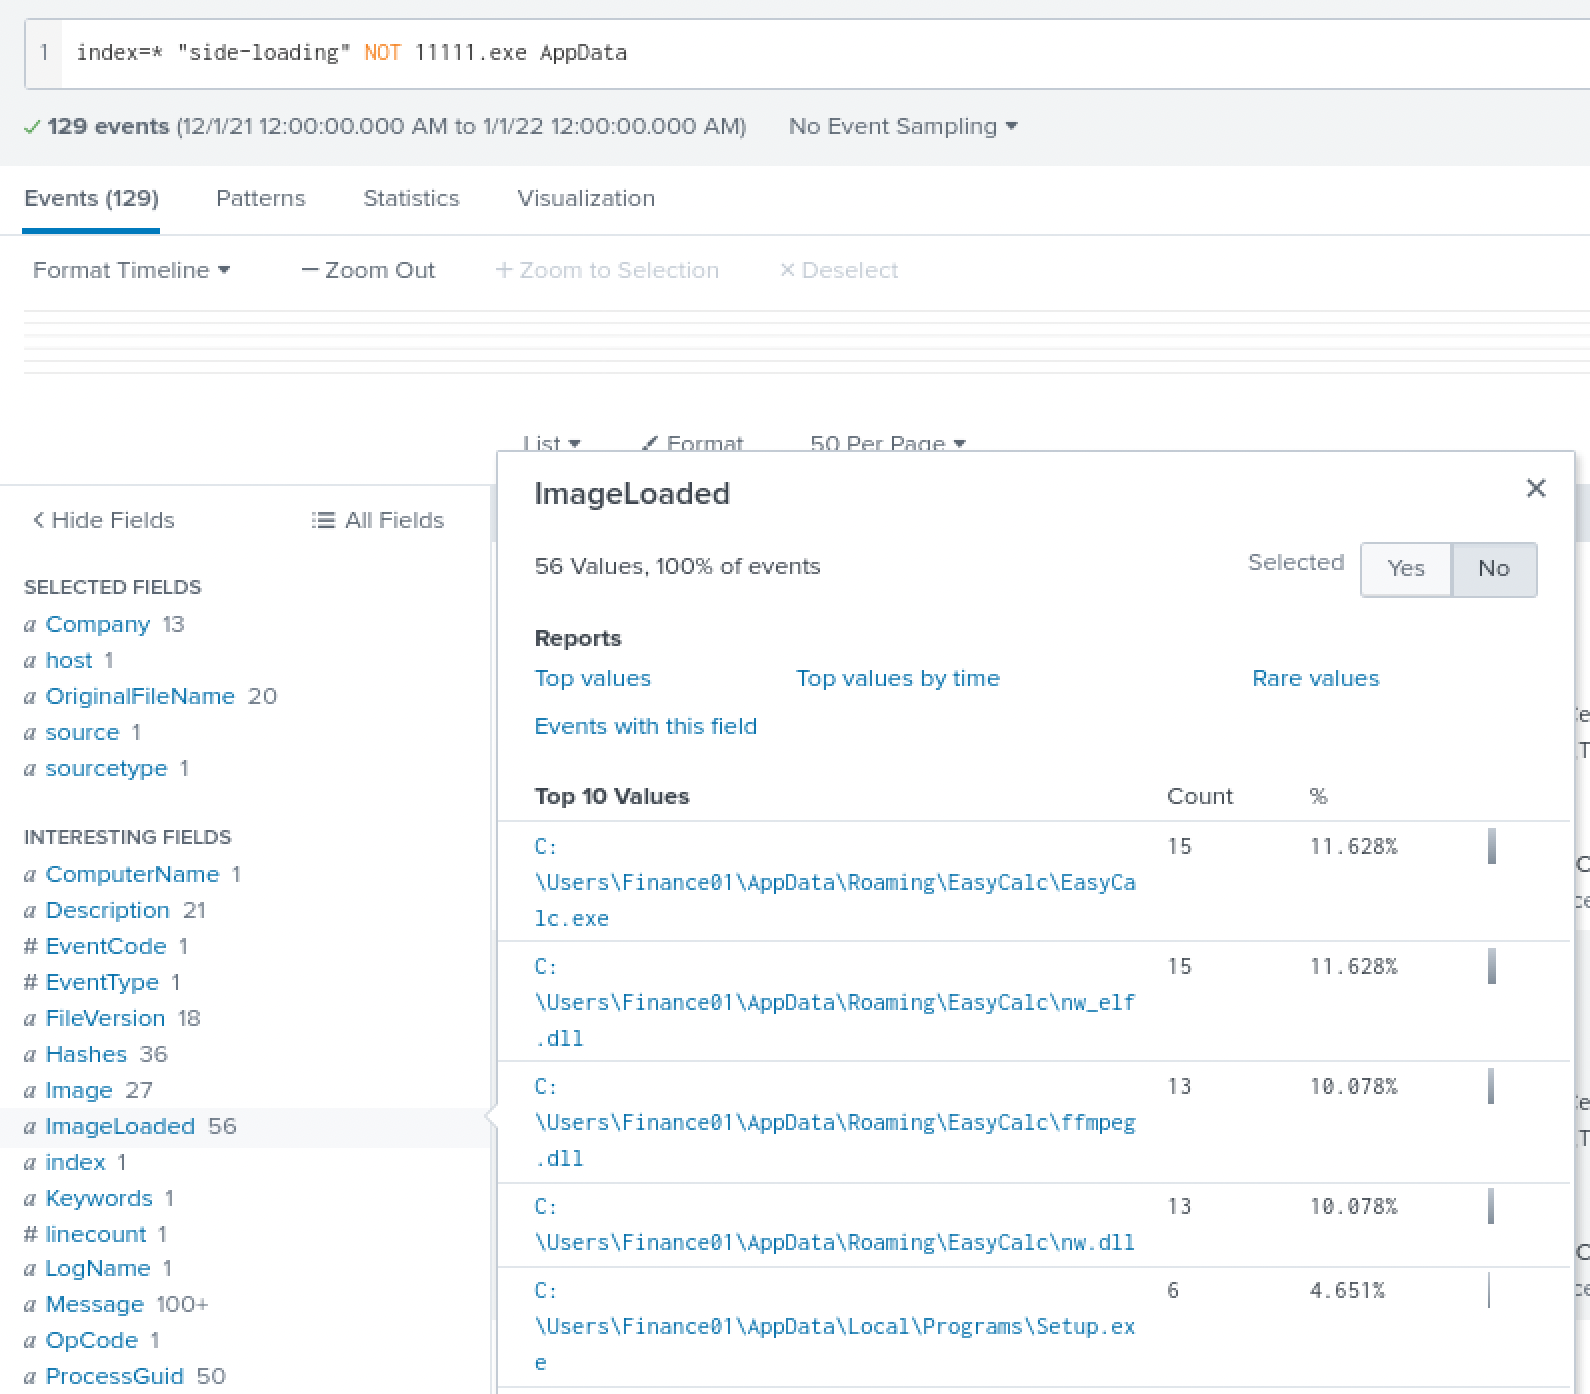Click the nw_elf.dll value link
This screenshot has height=1394, width=1590.
click(x=835, y=1002)
